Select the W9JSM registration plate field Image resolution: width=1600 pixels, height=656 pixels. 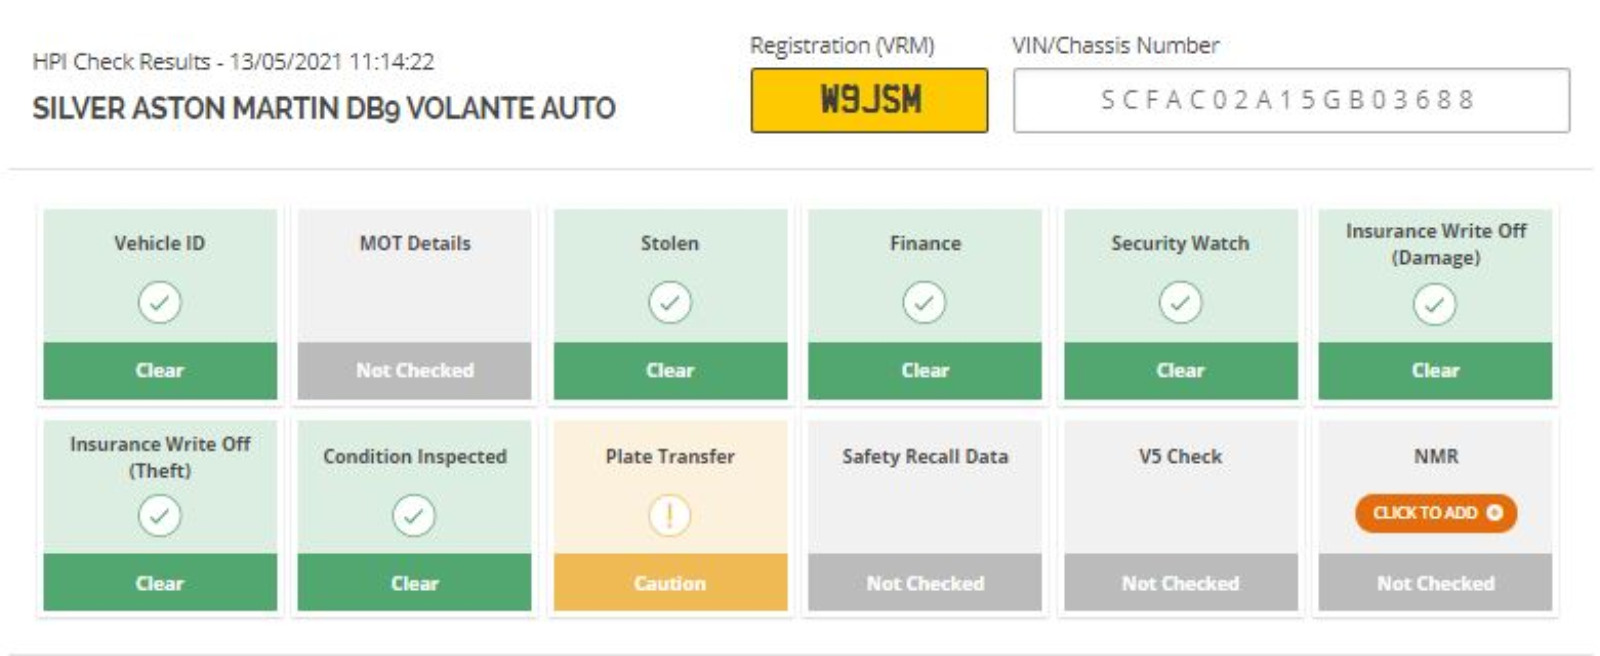pyautogui.click(x=869, y=100)
